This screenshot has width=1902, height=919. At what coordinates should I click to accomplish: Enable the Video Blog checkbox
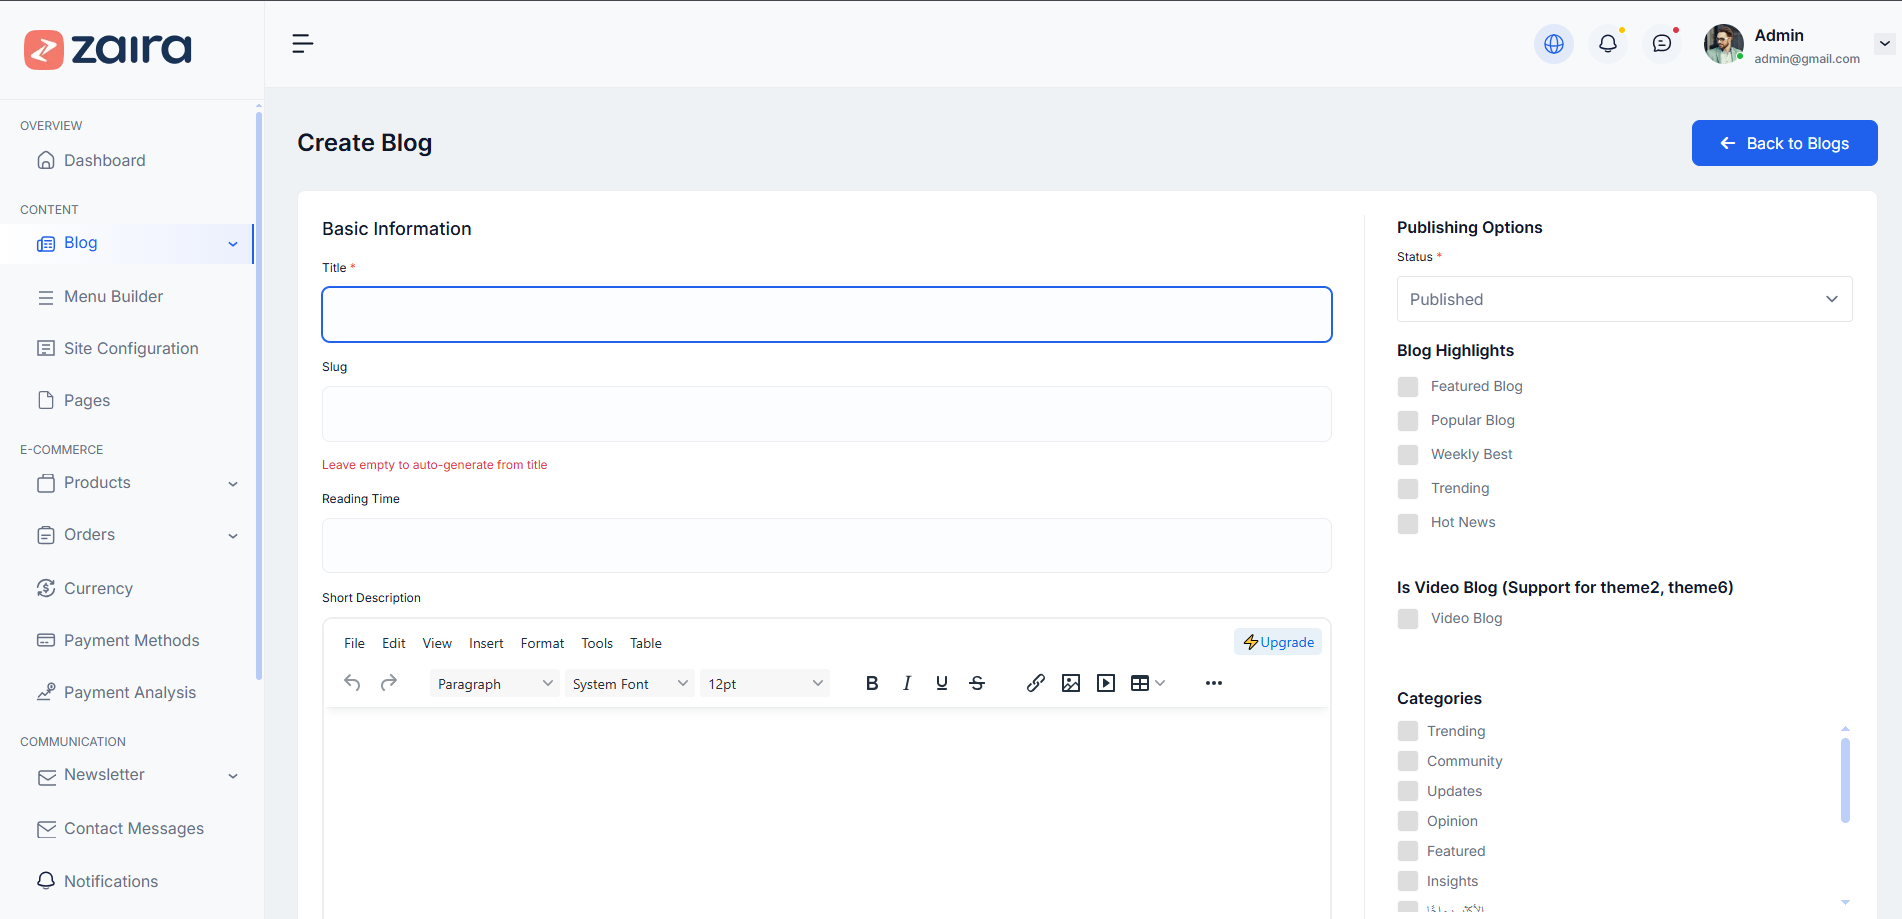(1408, 619)
